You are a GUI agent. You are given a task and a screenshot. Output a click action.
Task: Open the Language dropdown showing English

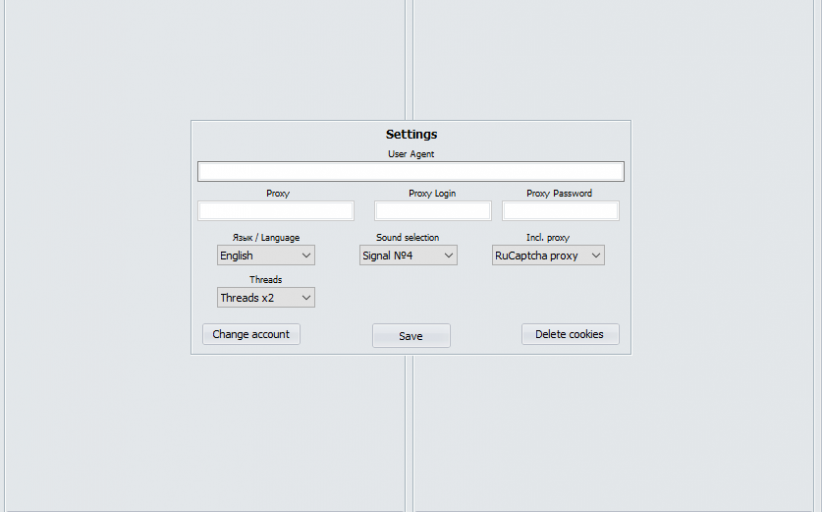(x=266, y=256)
